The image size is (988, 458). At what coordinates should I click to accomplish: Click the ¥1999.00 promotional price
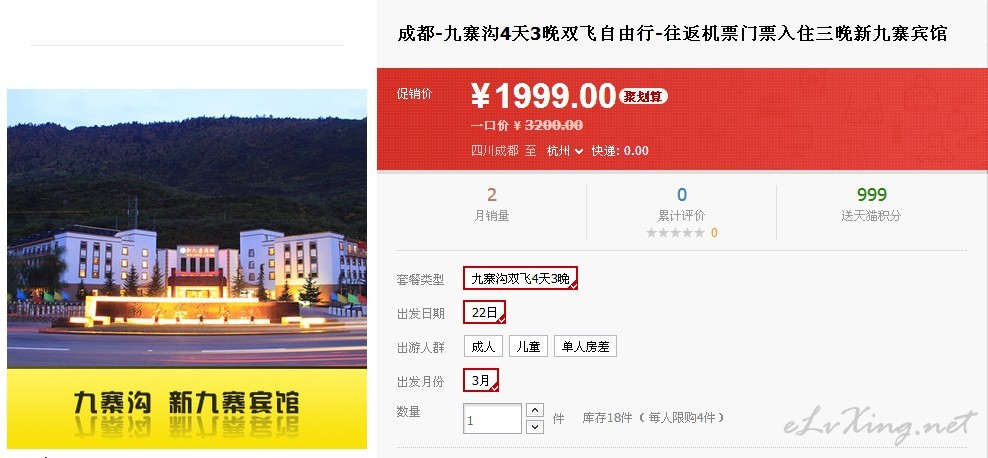point(543,96)
